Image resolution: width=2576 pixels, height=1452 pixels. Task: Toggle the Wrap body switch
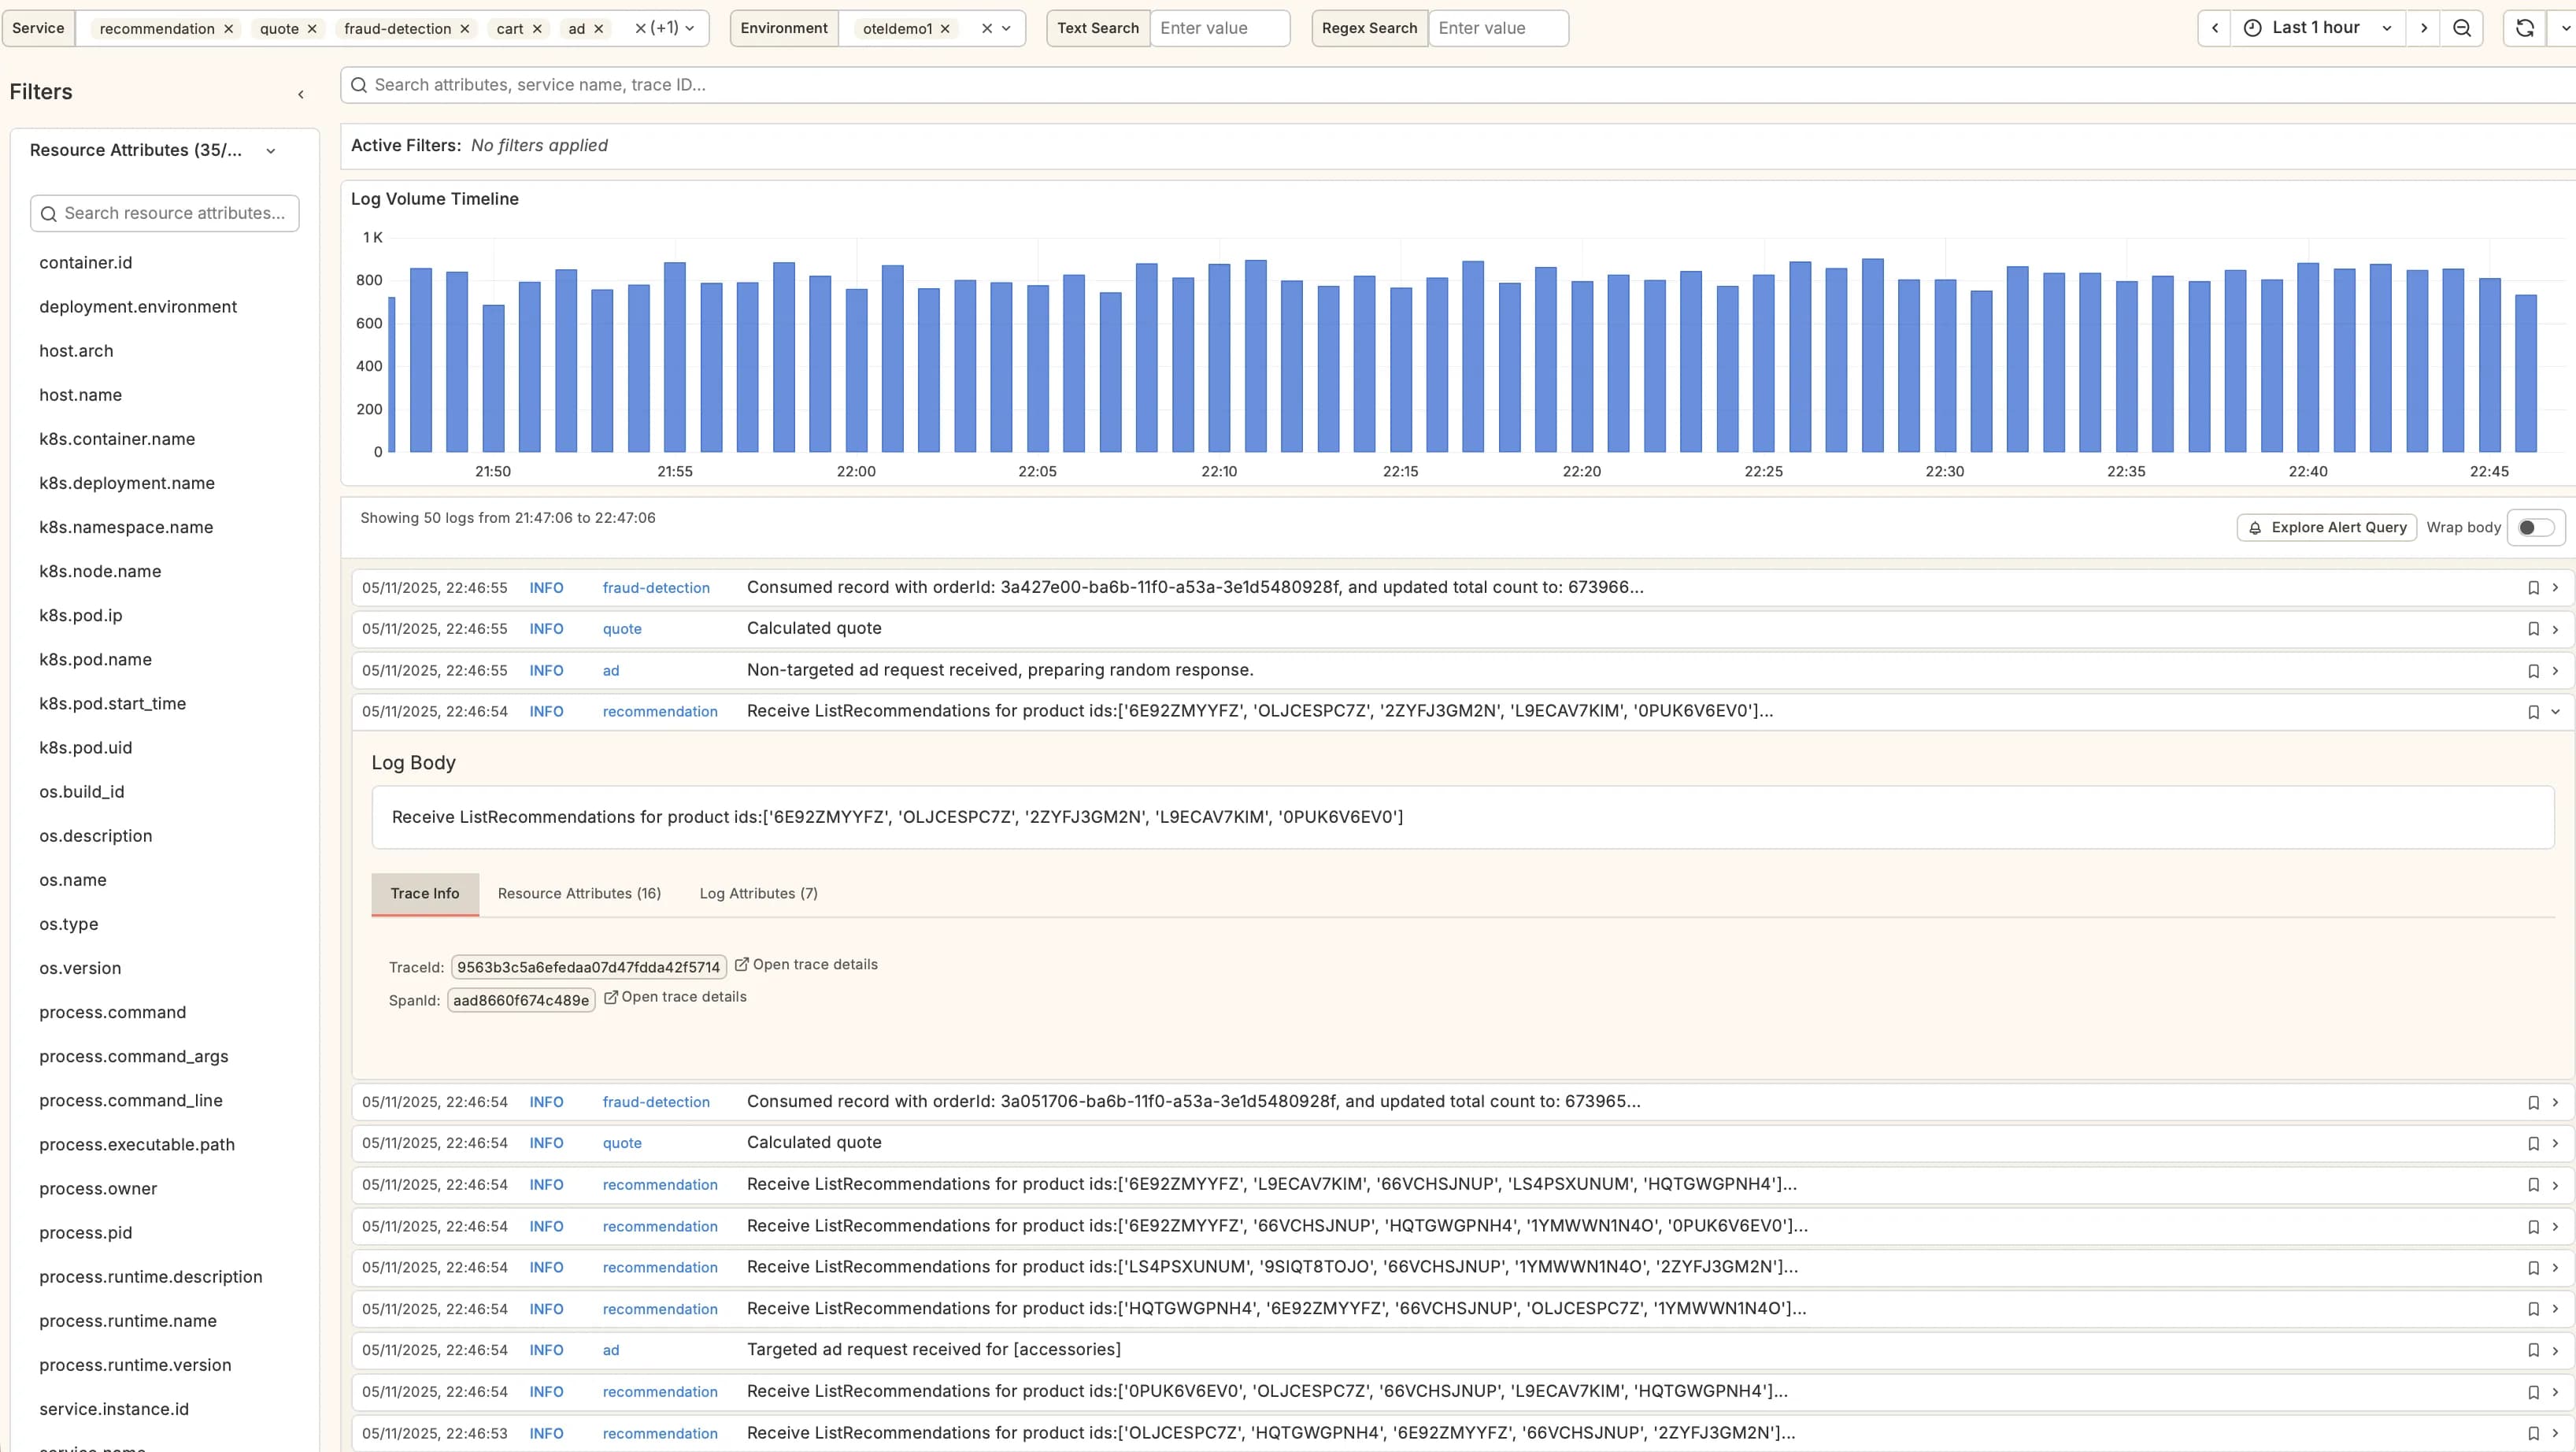coord(2535,527)
